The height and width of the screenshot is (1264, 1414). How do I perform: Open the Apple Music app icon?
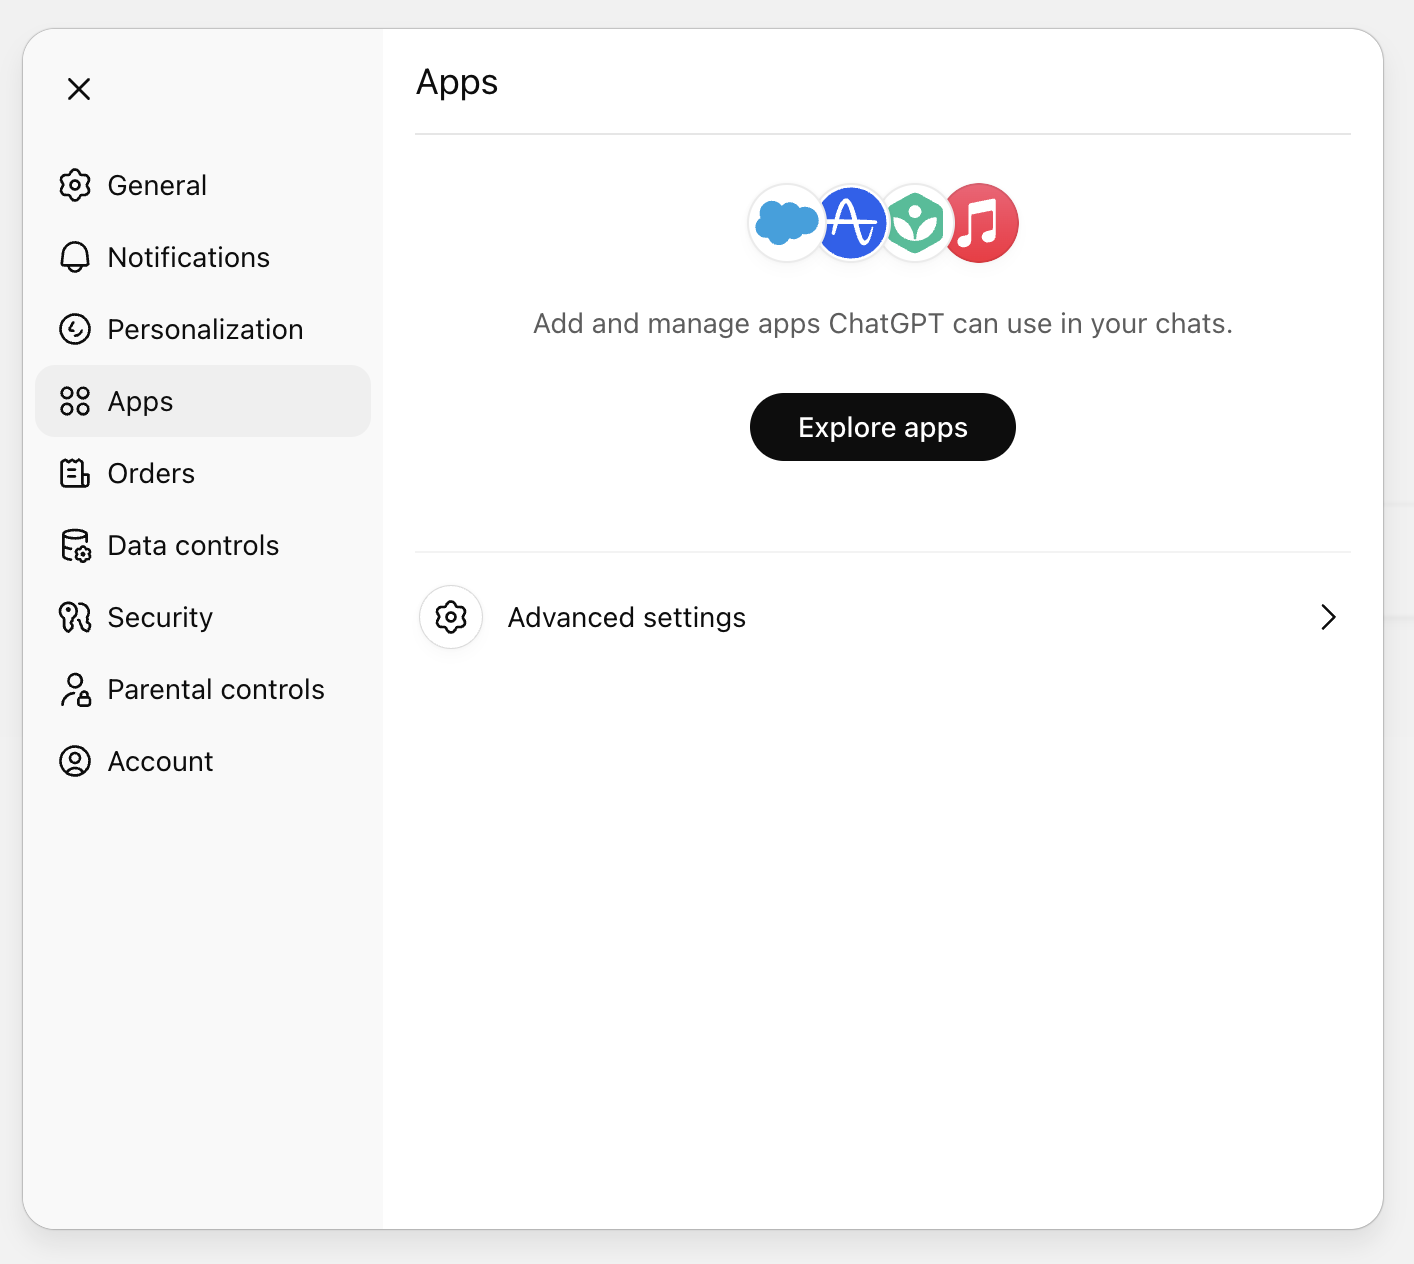pyautogui.click(x=981, y=223)
